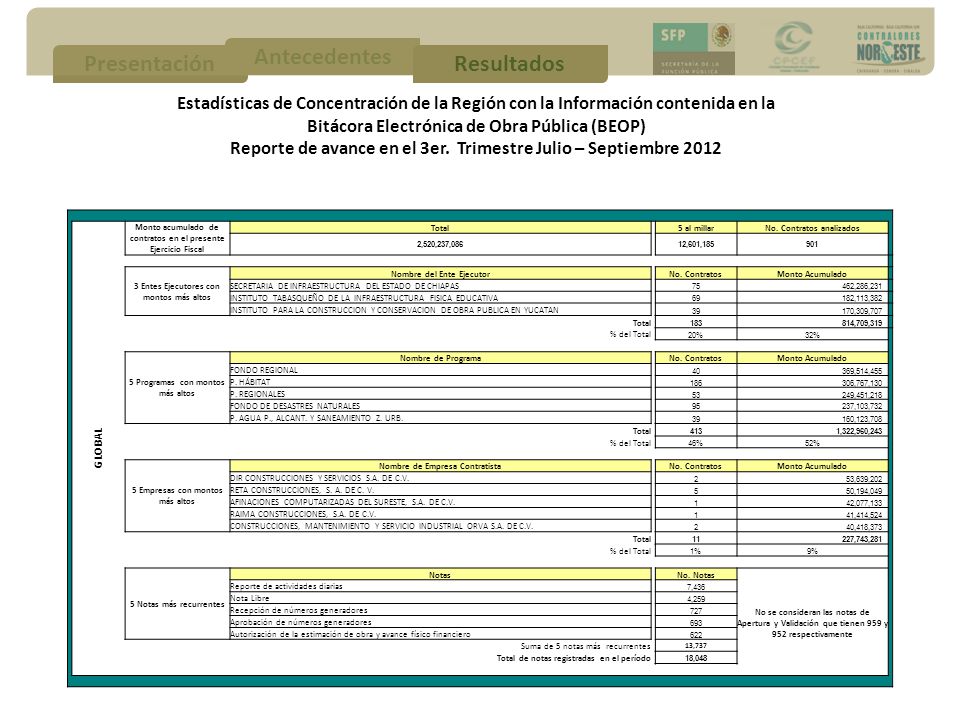Select Aprobación de números generadores row
This screenshot has height=720, width=960.
(x=440, y=622)
